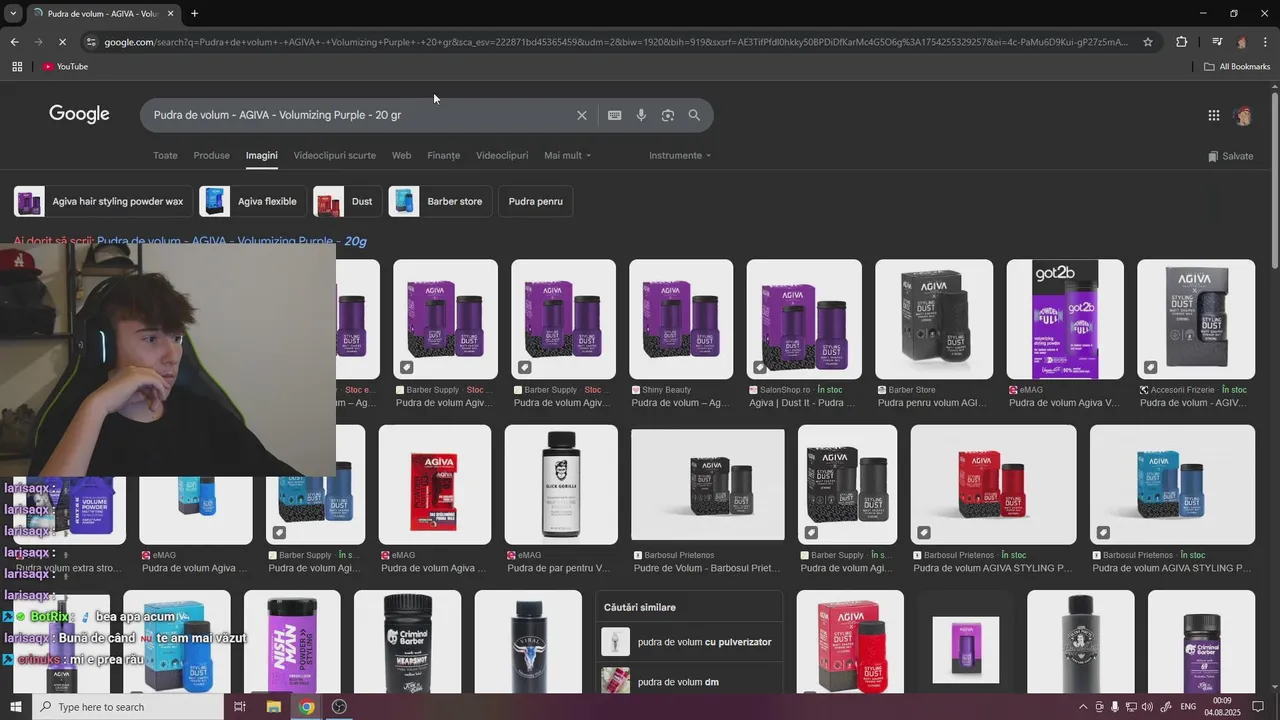Screen dimensions: 1280x720
Task: Clear the search box with X icon
Action: coord(582,115)
